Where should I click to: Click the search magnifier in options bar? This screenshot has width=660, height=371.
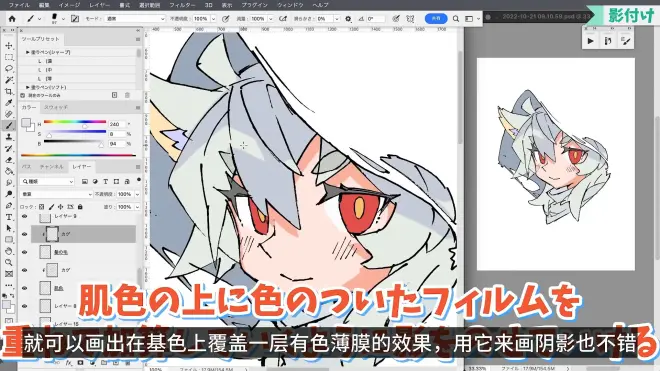coord(456,19)
